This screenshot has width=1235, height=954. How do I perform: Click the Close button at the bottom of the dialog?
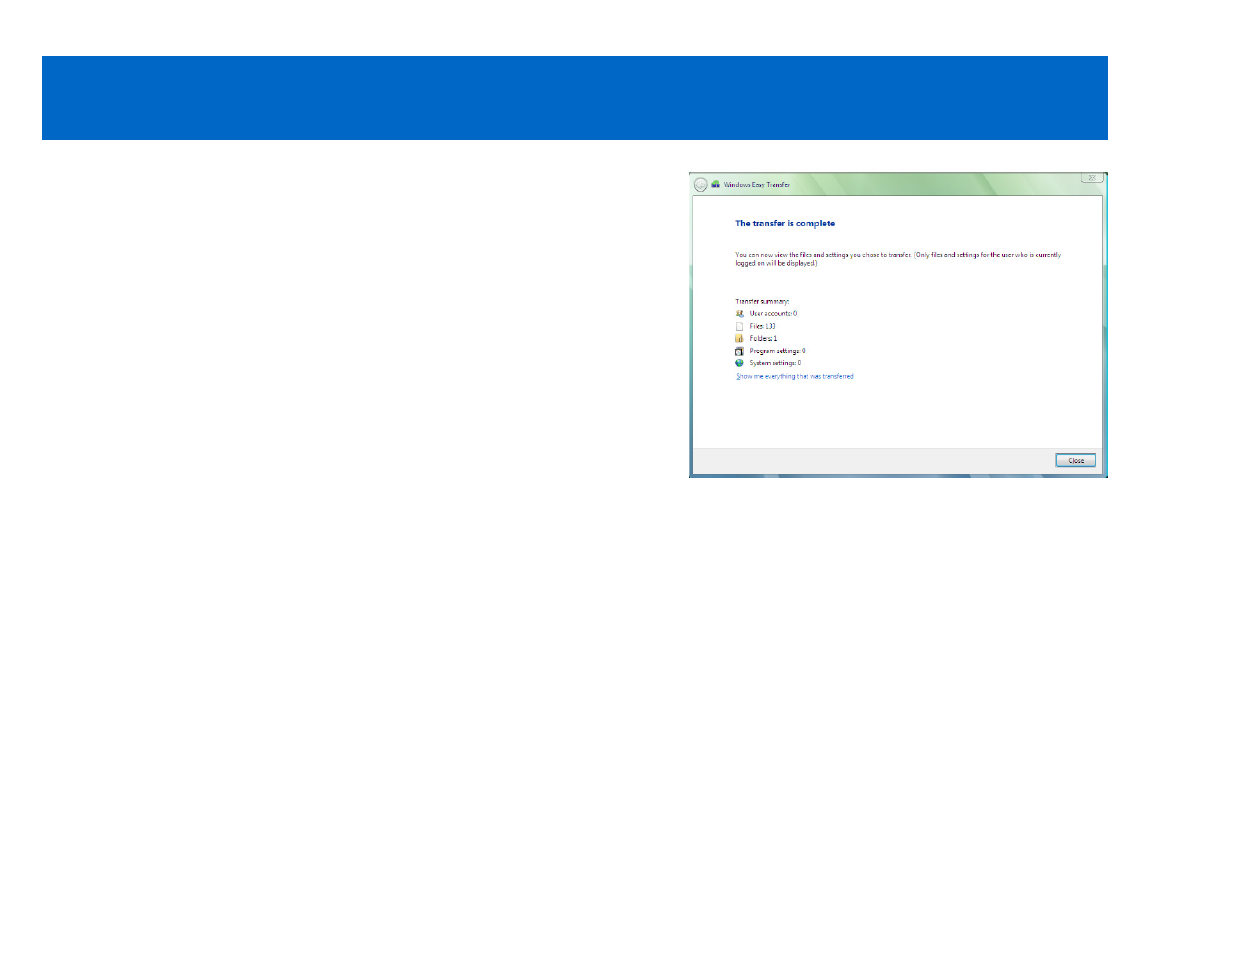pyautogui.click(x=1076, y=461)
